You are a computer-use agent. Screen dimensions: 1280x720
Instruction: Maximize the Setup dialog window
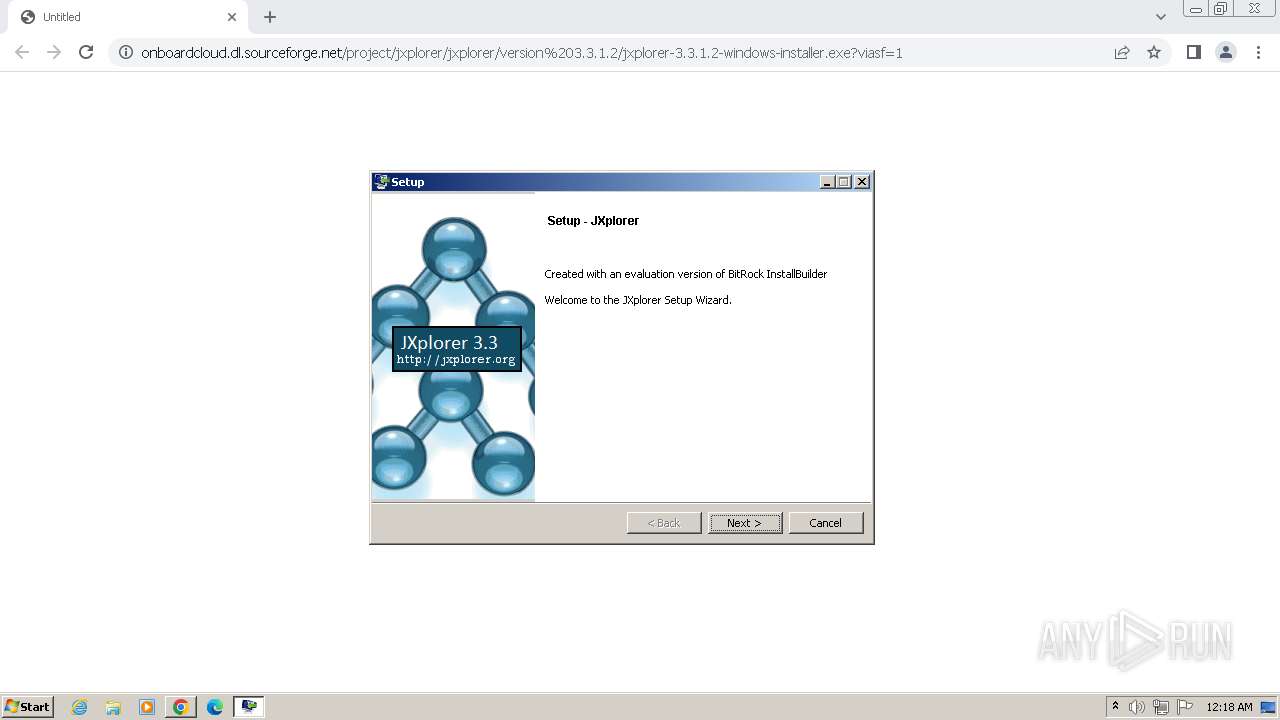[x=844, y=182]
